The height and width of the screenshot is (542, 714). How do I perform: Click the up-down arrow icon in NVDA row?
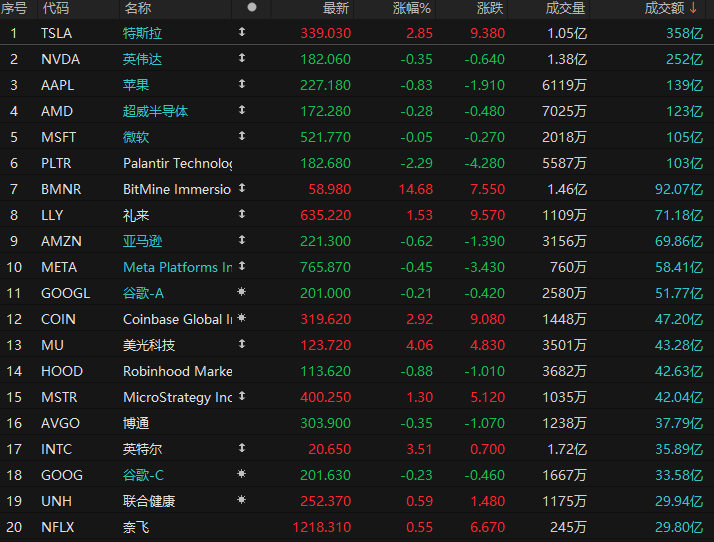[242, 58]
